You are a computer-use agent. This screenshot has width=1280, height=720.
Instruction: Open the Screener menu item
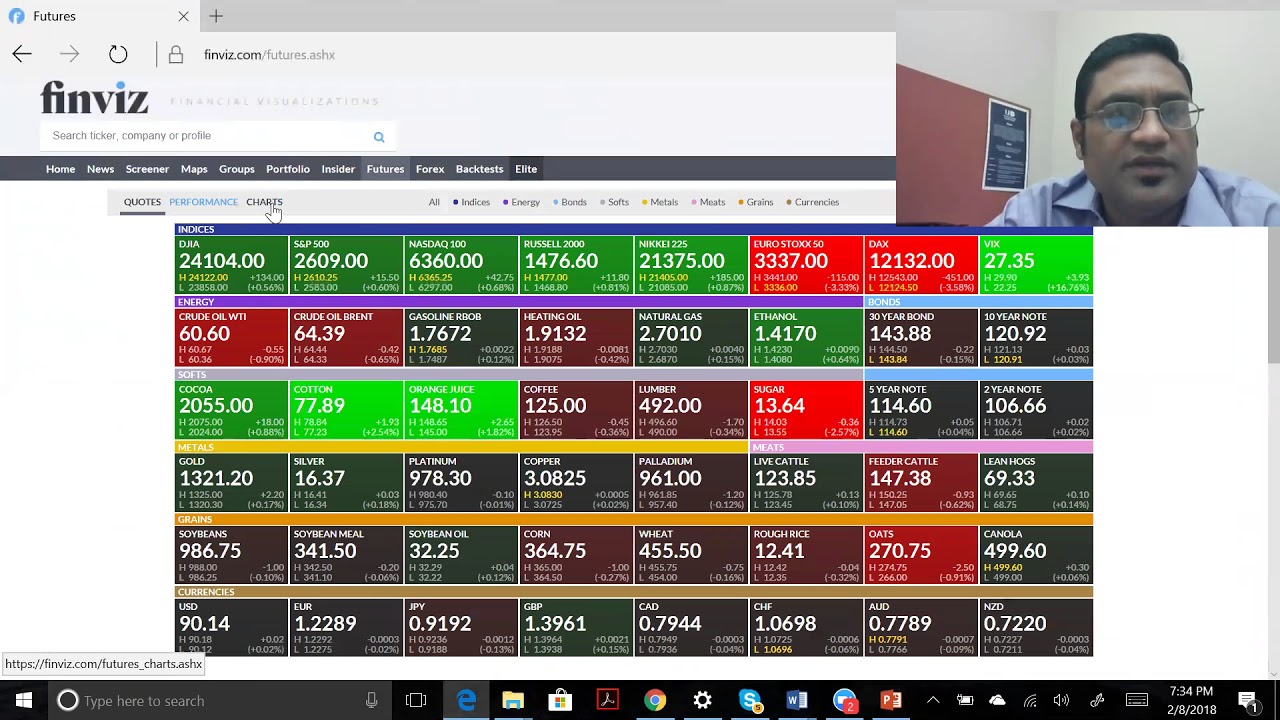[147, 169]
